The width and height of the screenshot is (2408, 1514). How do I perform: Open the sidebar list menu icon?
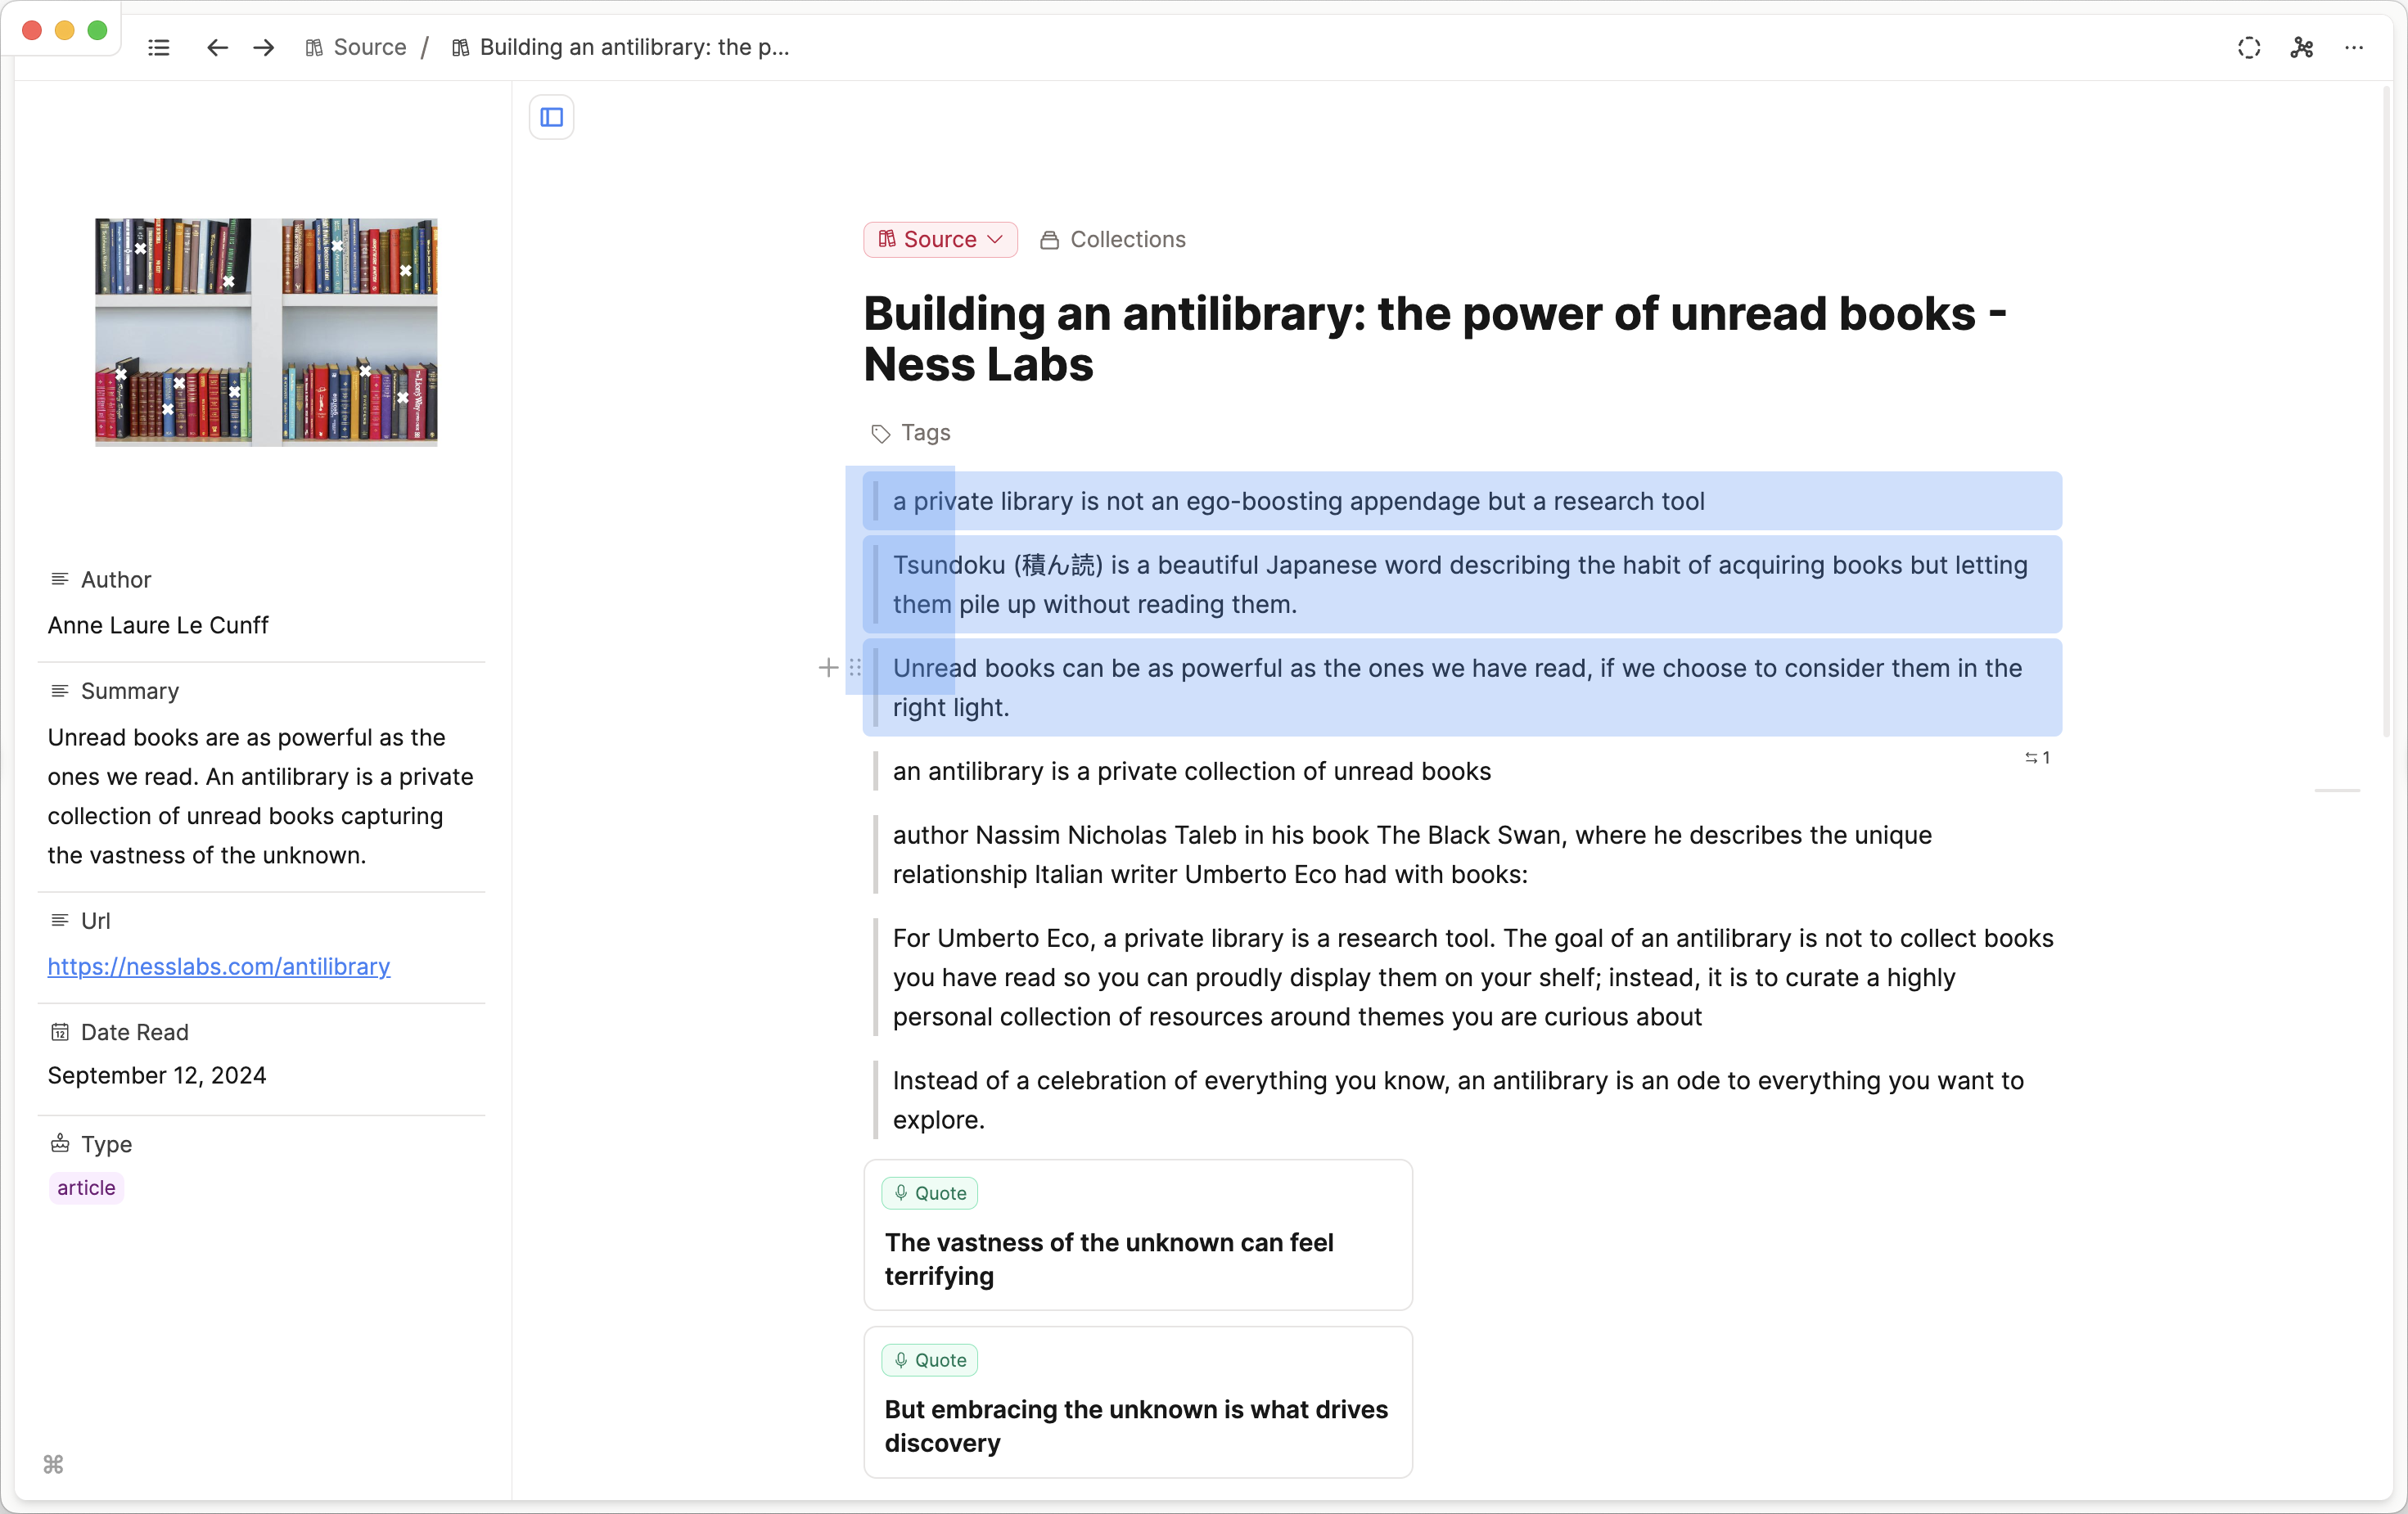click(158, 47)
